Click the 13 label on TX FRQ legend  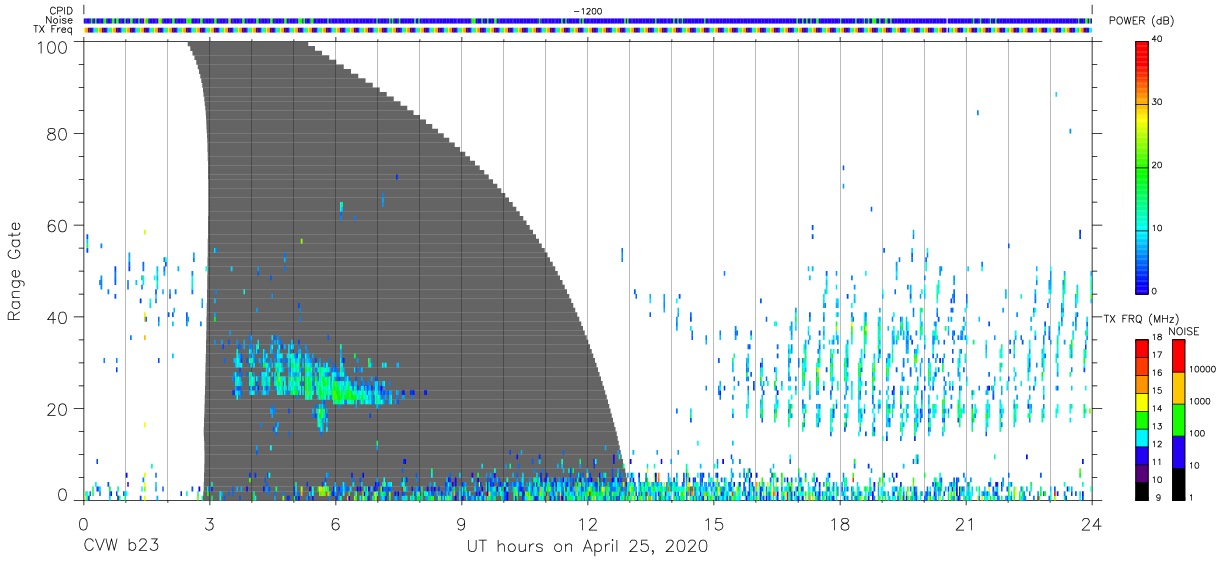point(1157,427)
